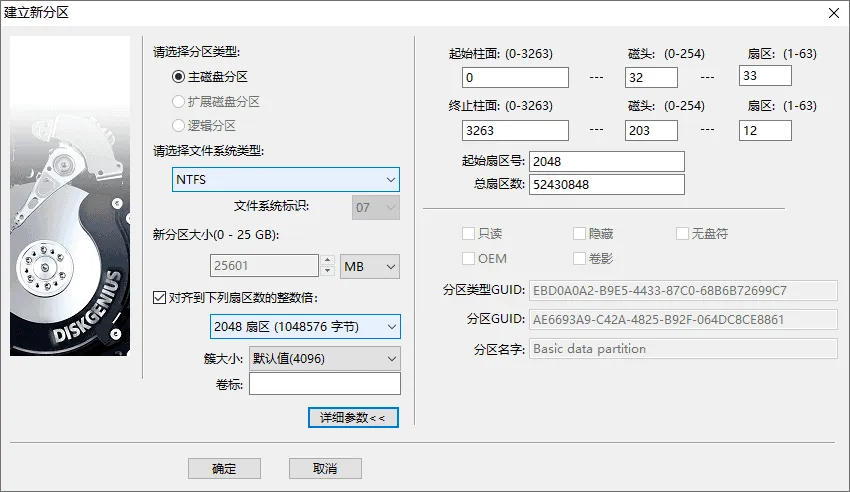Click the start 磁头 field with 32
850x492 pixels.
tap(651, 77)
